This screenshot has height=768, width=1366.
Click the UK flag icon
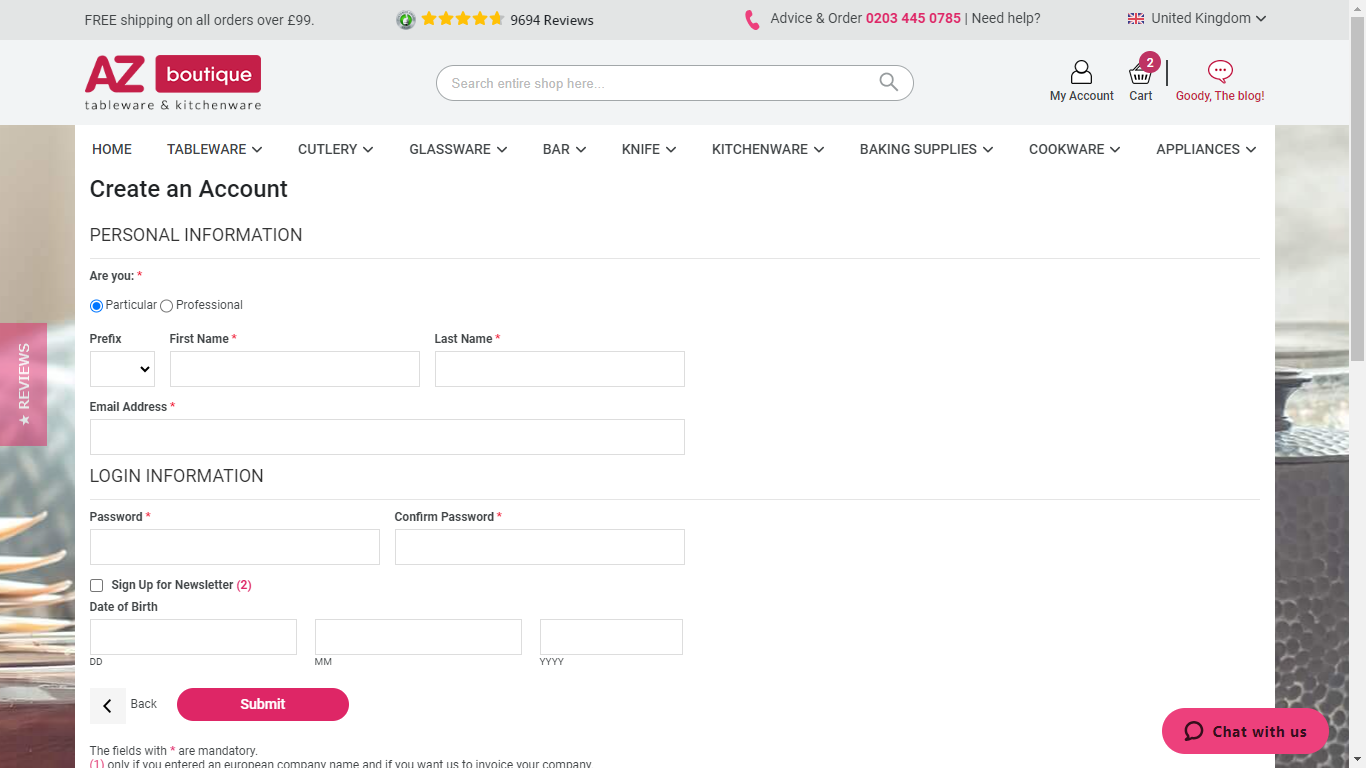pos(1136,18)
